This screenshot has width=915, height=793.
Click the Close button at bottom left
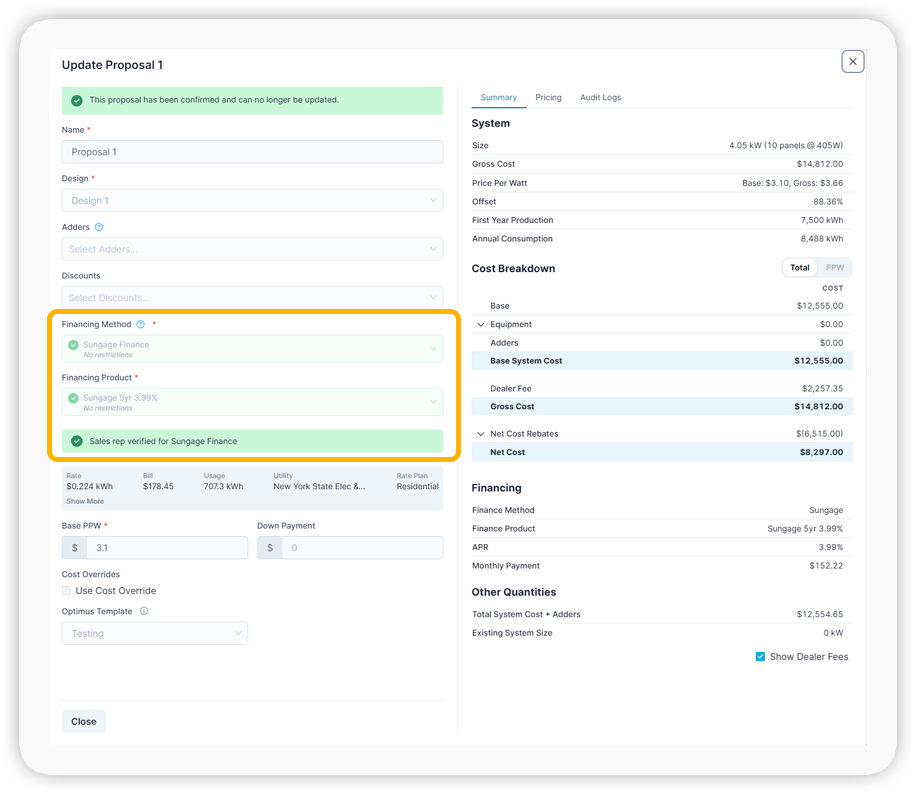tap(83, 721)
